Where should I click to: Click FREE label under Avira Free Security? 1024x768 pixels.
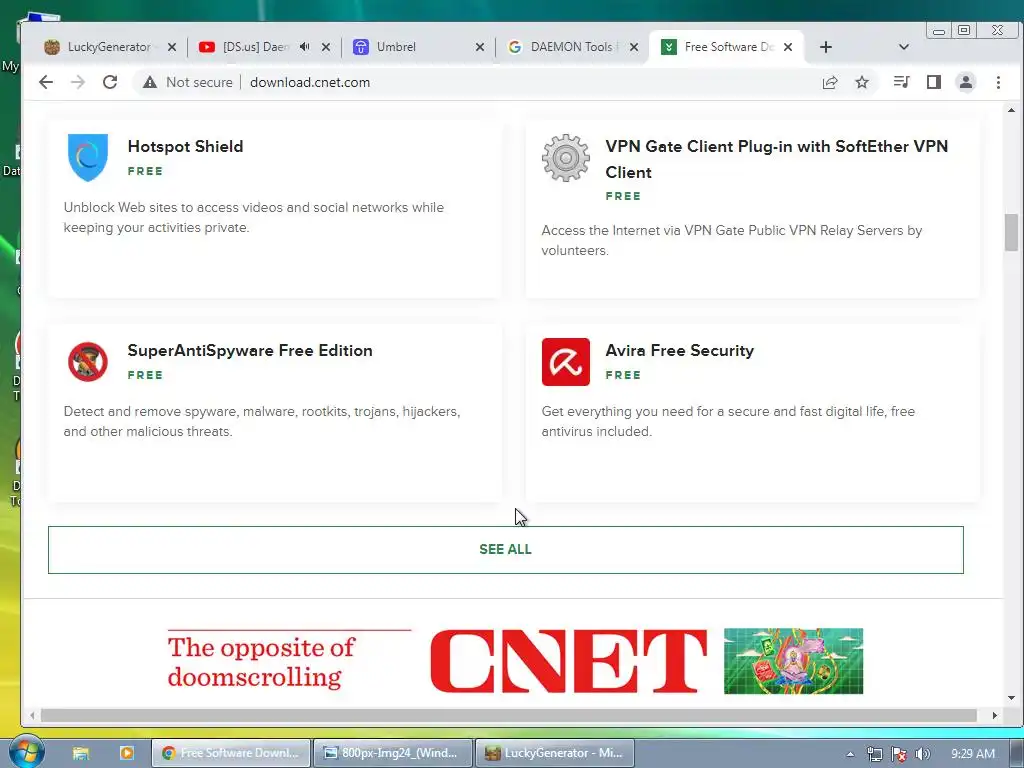point(623,375)
